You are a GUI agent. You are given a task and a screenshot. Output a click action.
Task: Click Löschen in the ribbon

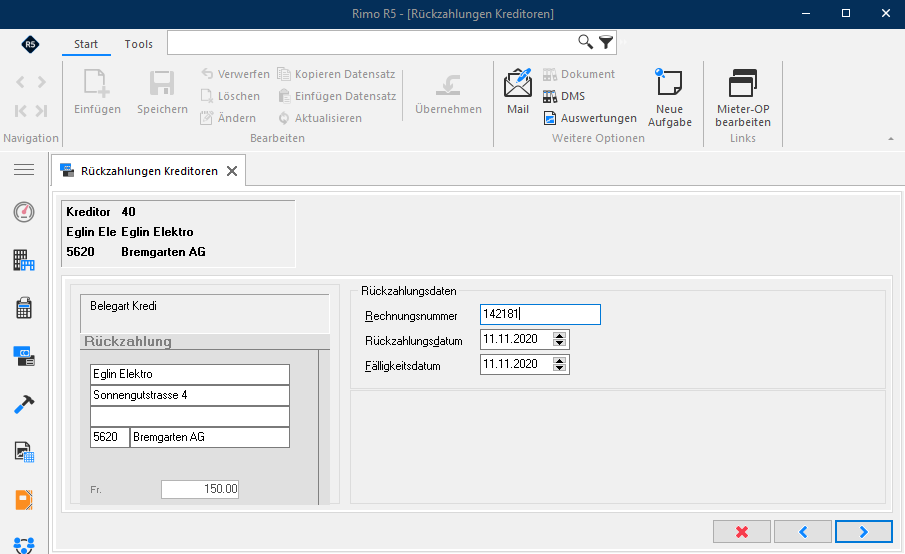(x=230, y=96)
